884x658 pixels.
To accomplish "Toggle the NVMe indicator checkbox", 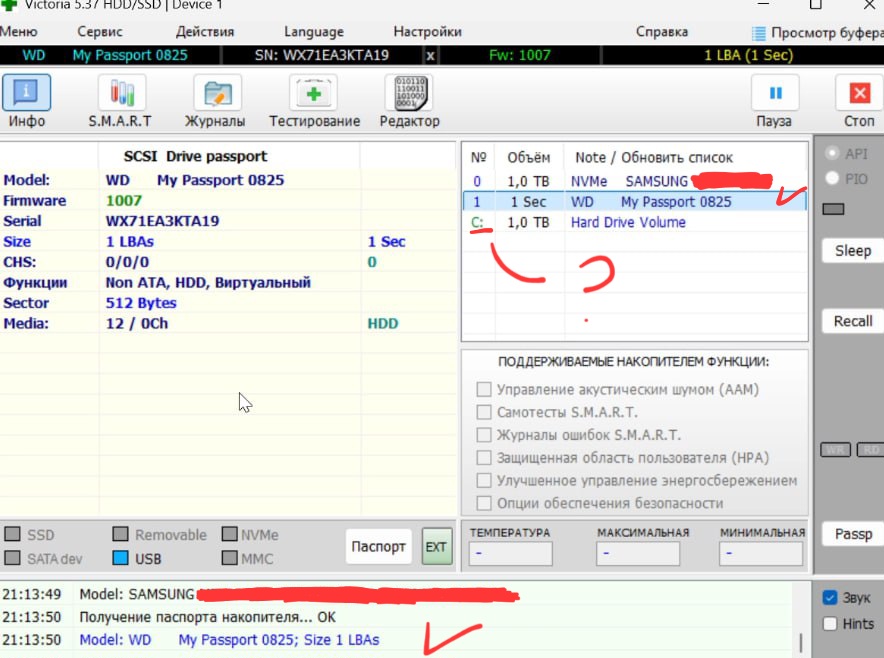I will point(229,533).
